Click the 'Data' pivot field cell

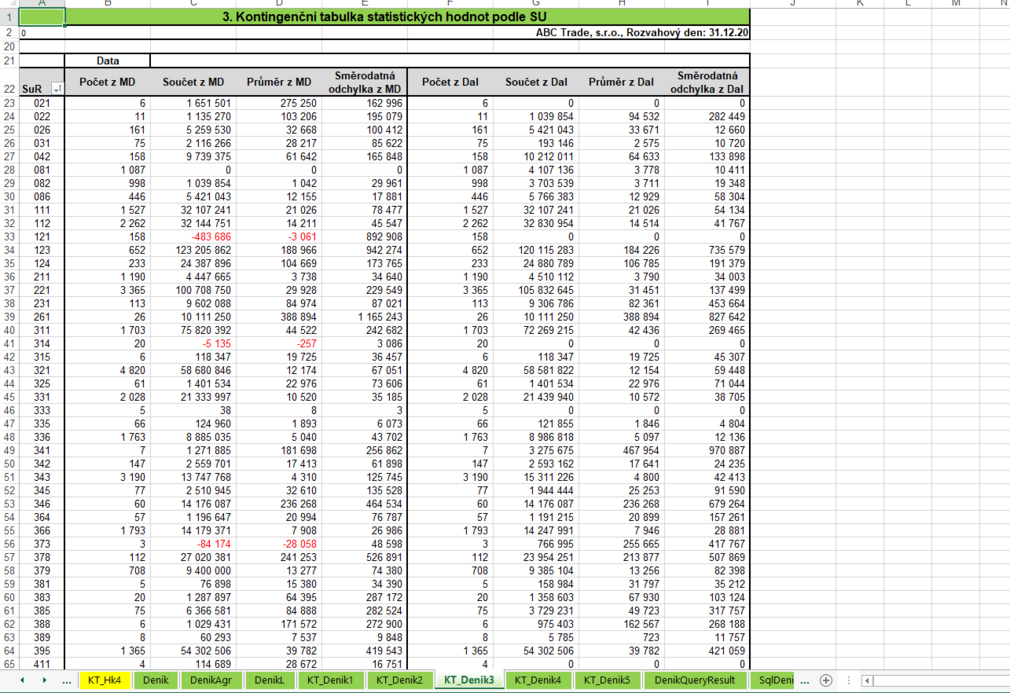107,61
